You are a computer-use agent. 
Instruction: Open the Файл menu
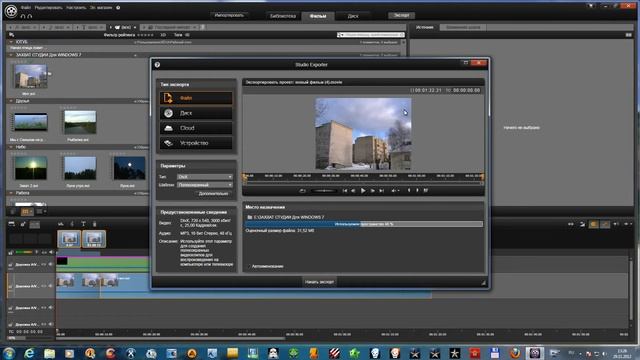(x=26, y=7)
